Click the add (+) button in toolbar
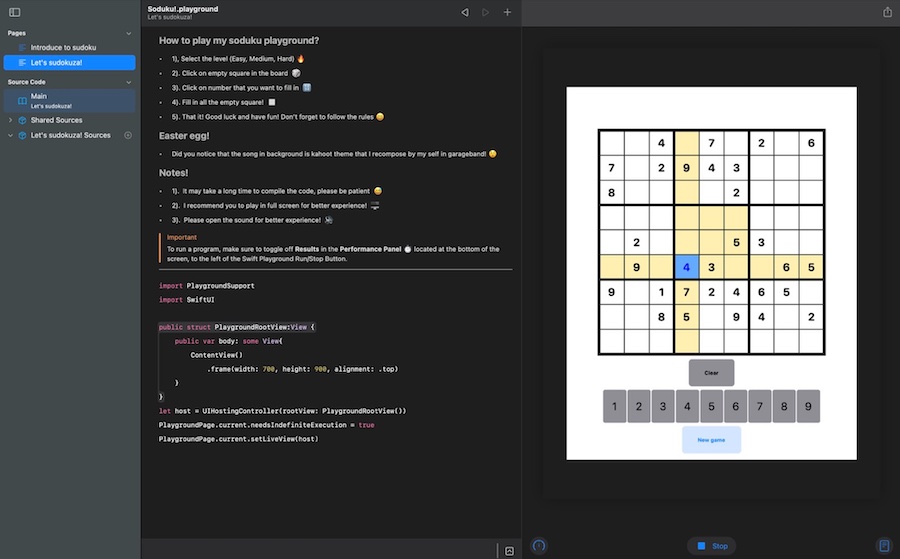 (x=507, y=12)
